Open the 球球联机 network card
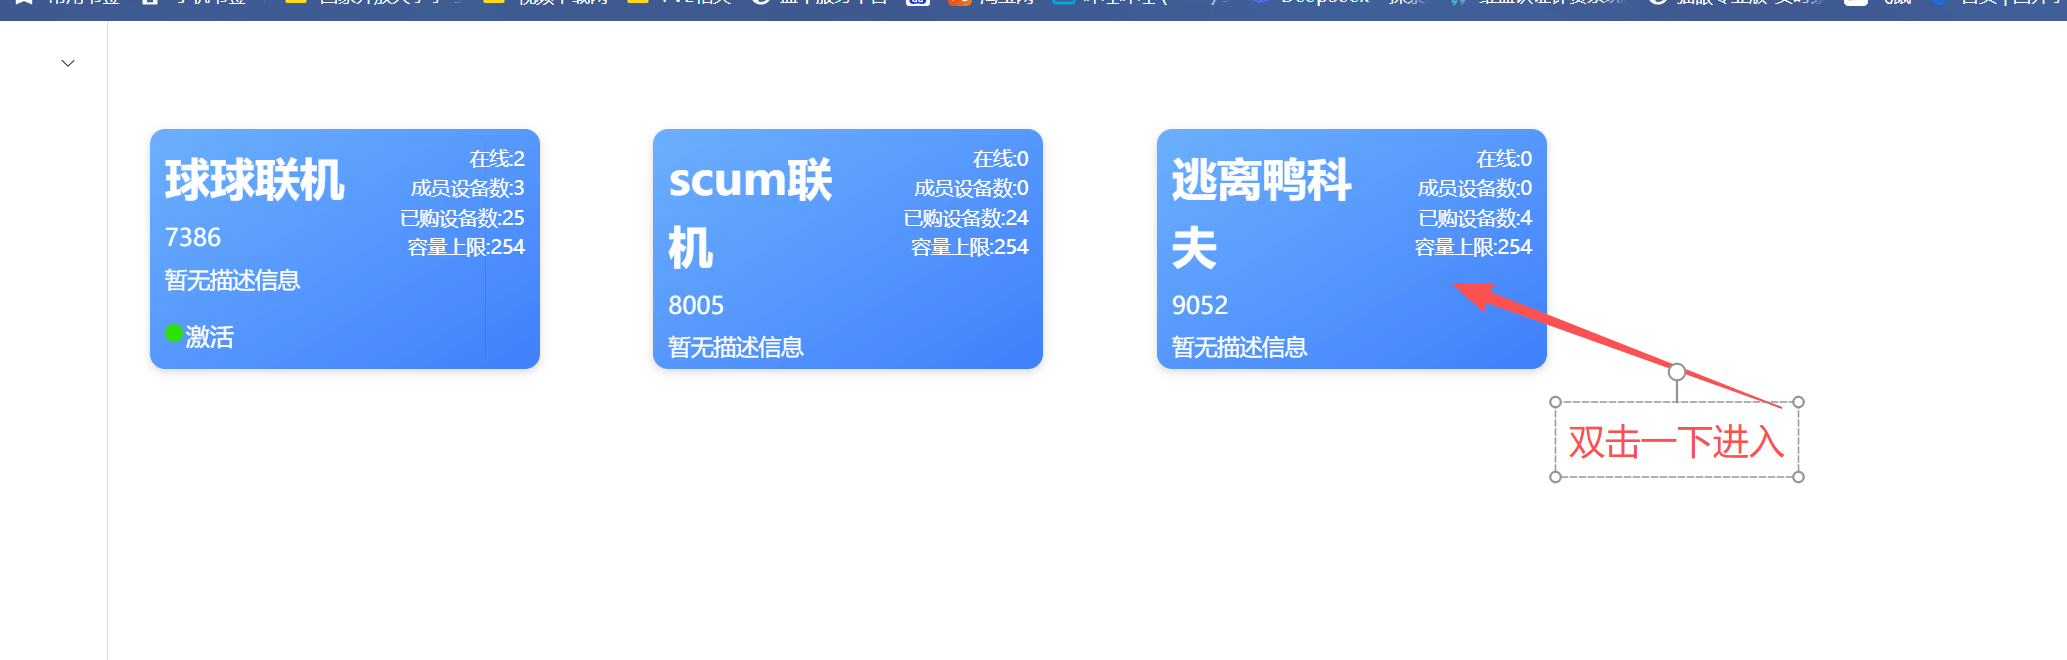Screen dimensions: 2067x660 (x=345, y=249)
